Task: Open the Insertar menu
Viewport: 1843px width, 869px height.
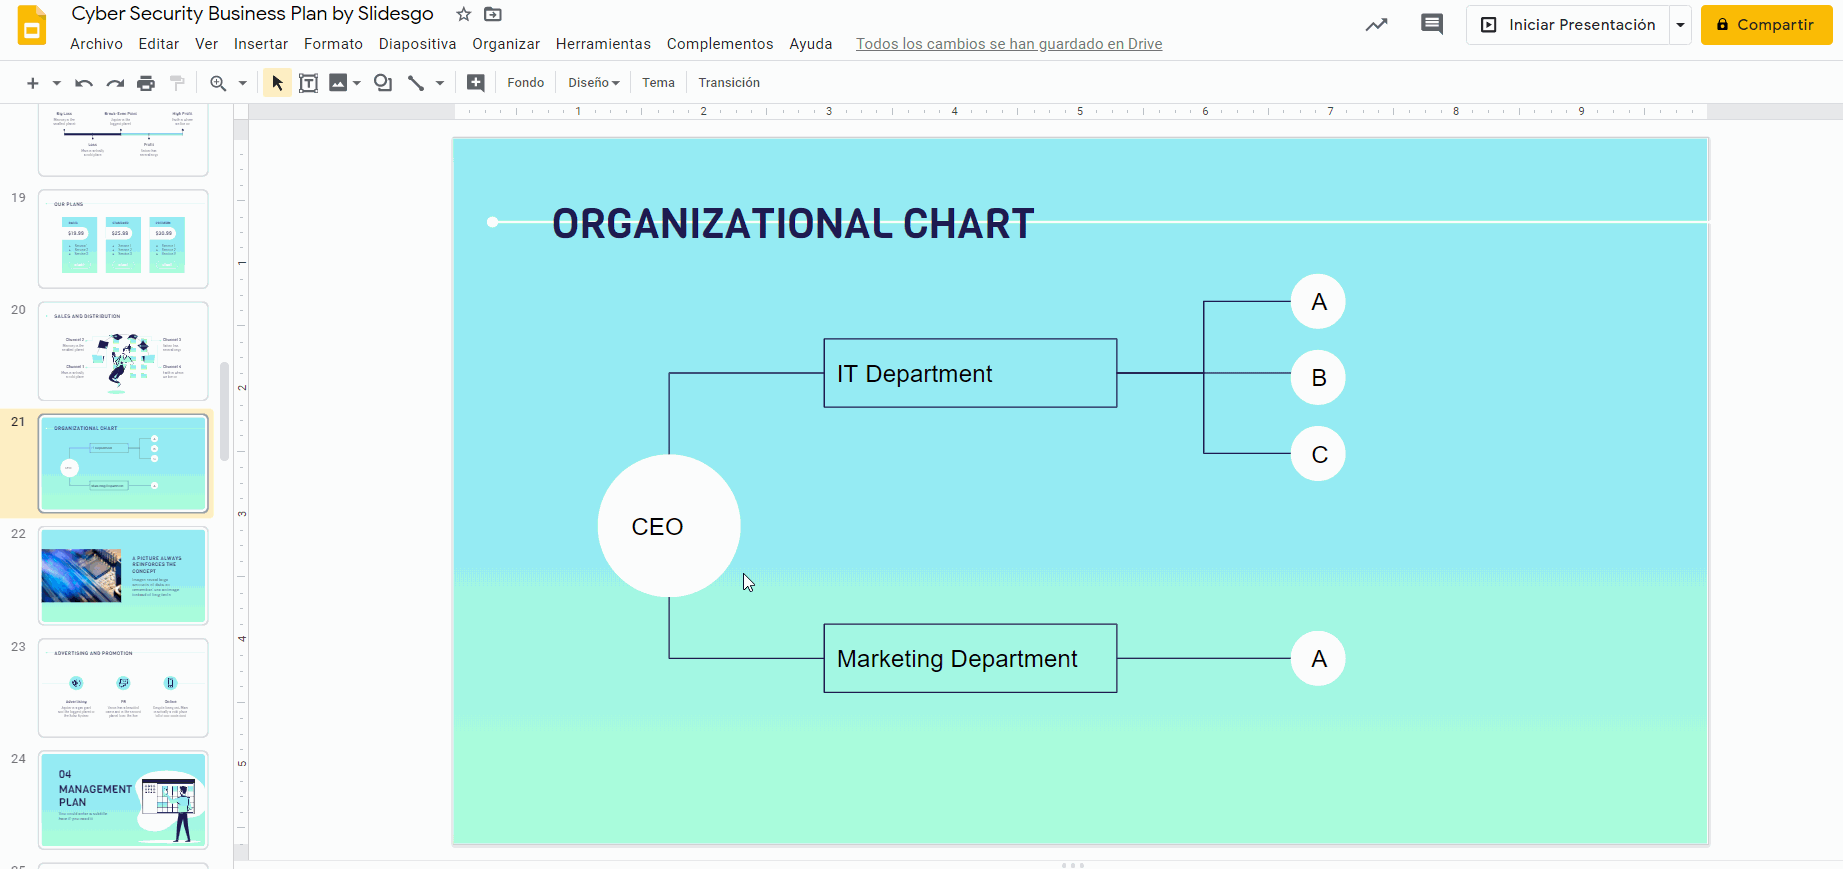Action: point(261,44)
